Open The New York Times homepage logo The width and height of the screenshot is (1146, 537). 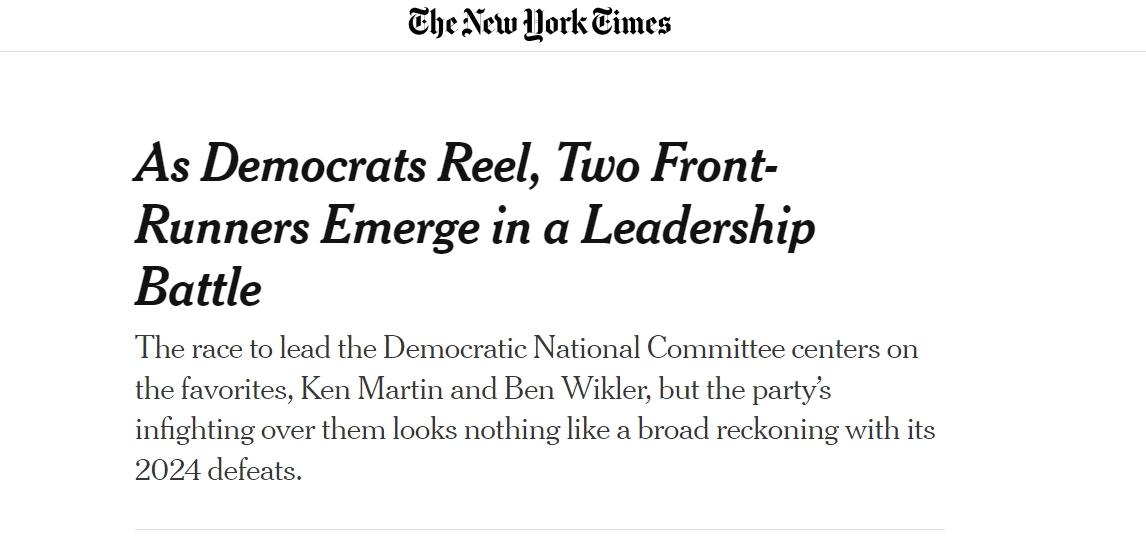[539, 23]
